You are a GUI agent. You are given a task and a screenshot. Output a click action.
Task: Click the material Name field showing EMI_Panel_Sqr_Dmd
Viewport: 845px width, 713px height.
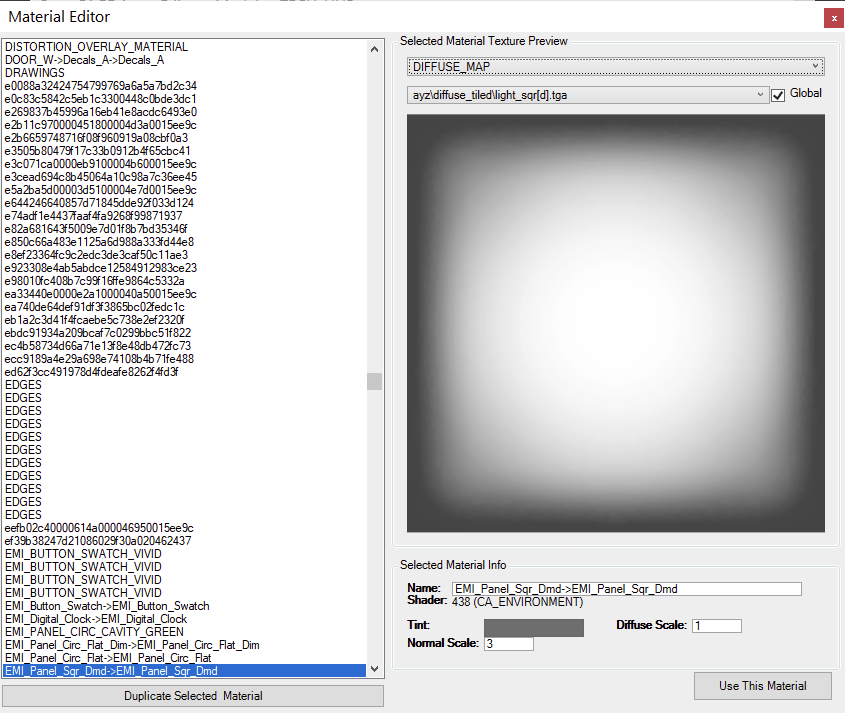(626, 588)
